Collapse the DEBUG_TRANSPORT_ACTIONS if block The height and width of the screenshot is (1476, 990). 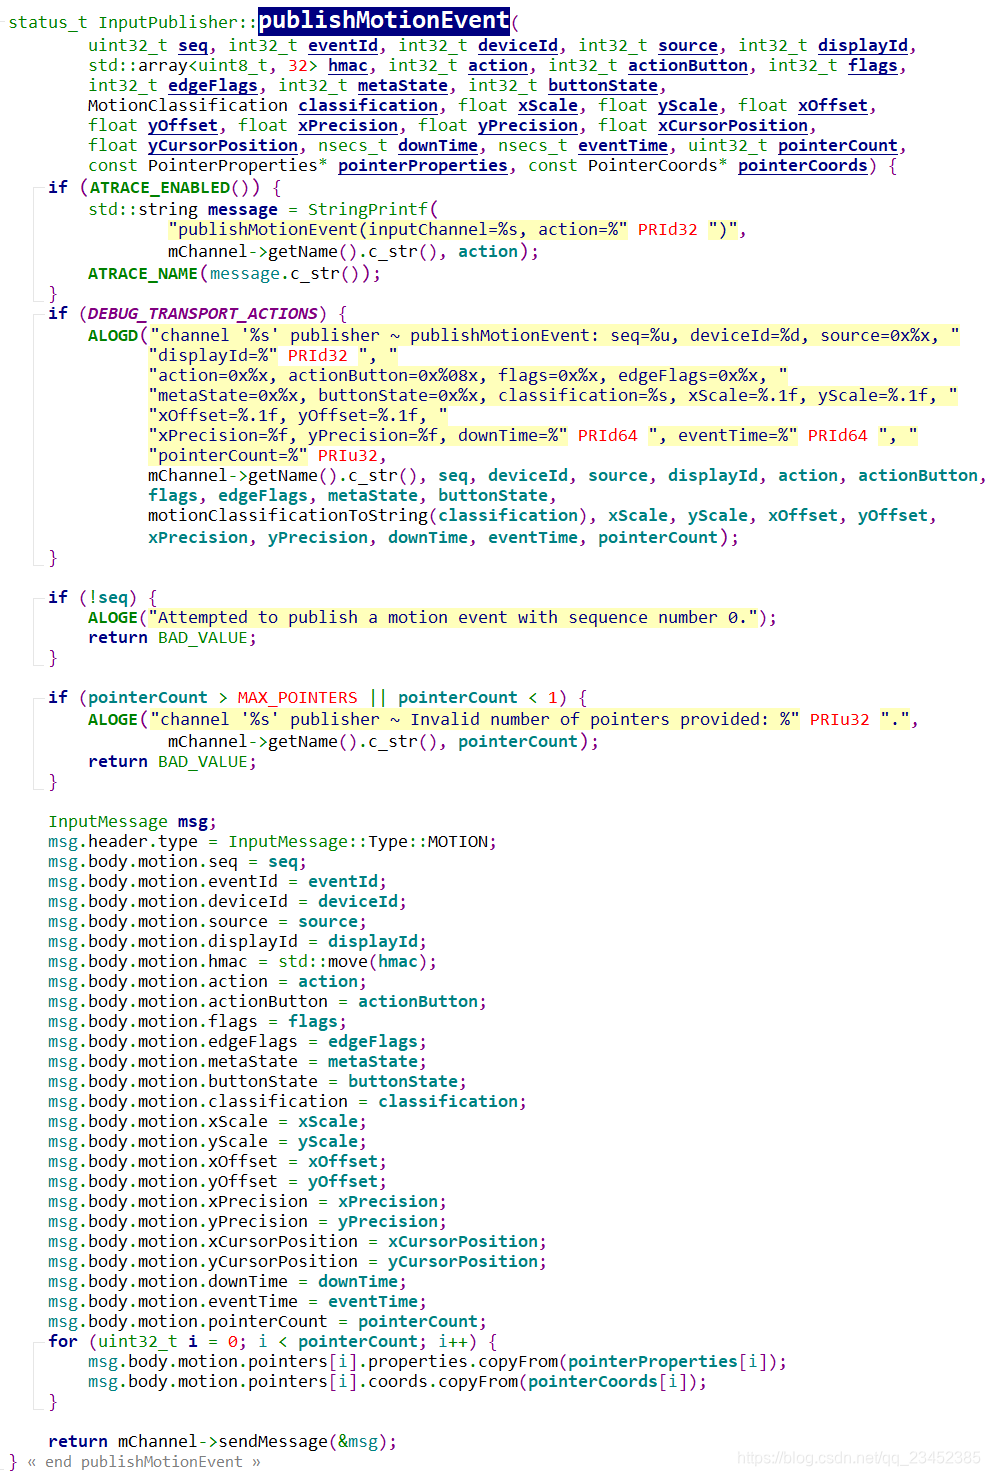coord(38,313)
